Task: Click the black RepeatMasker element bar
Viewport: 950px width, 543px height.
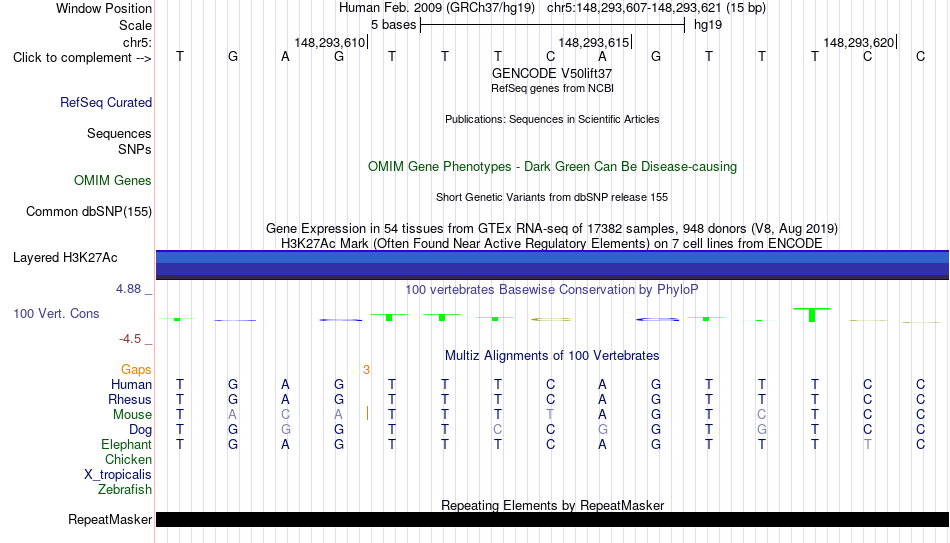Action: point(552,519)
